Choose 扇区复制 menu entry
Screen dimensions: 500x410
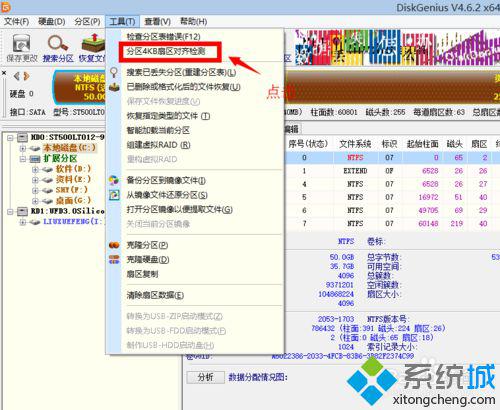[143, 274]
